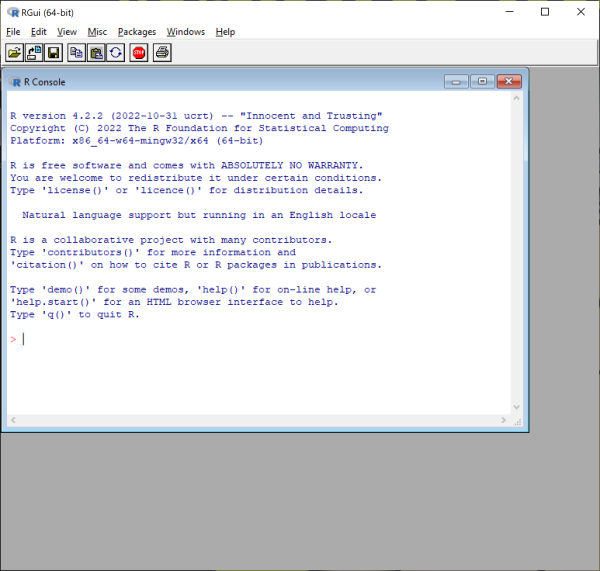Click the 'license()' distribution details line
Viewport: 600px width, 571px height.
click(x=187, y=190)
